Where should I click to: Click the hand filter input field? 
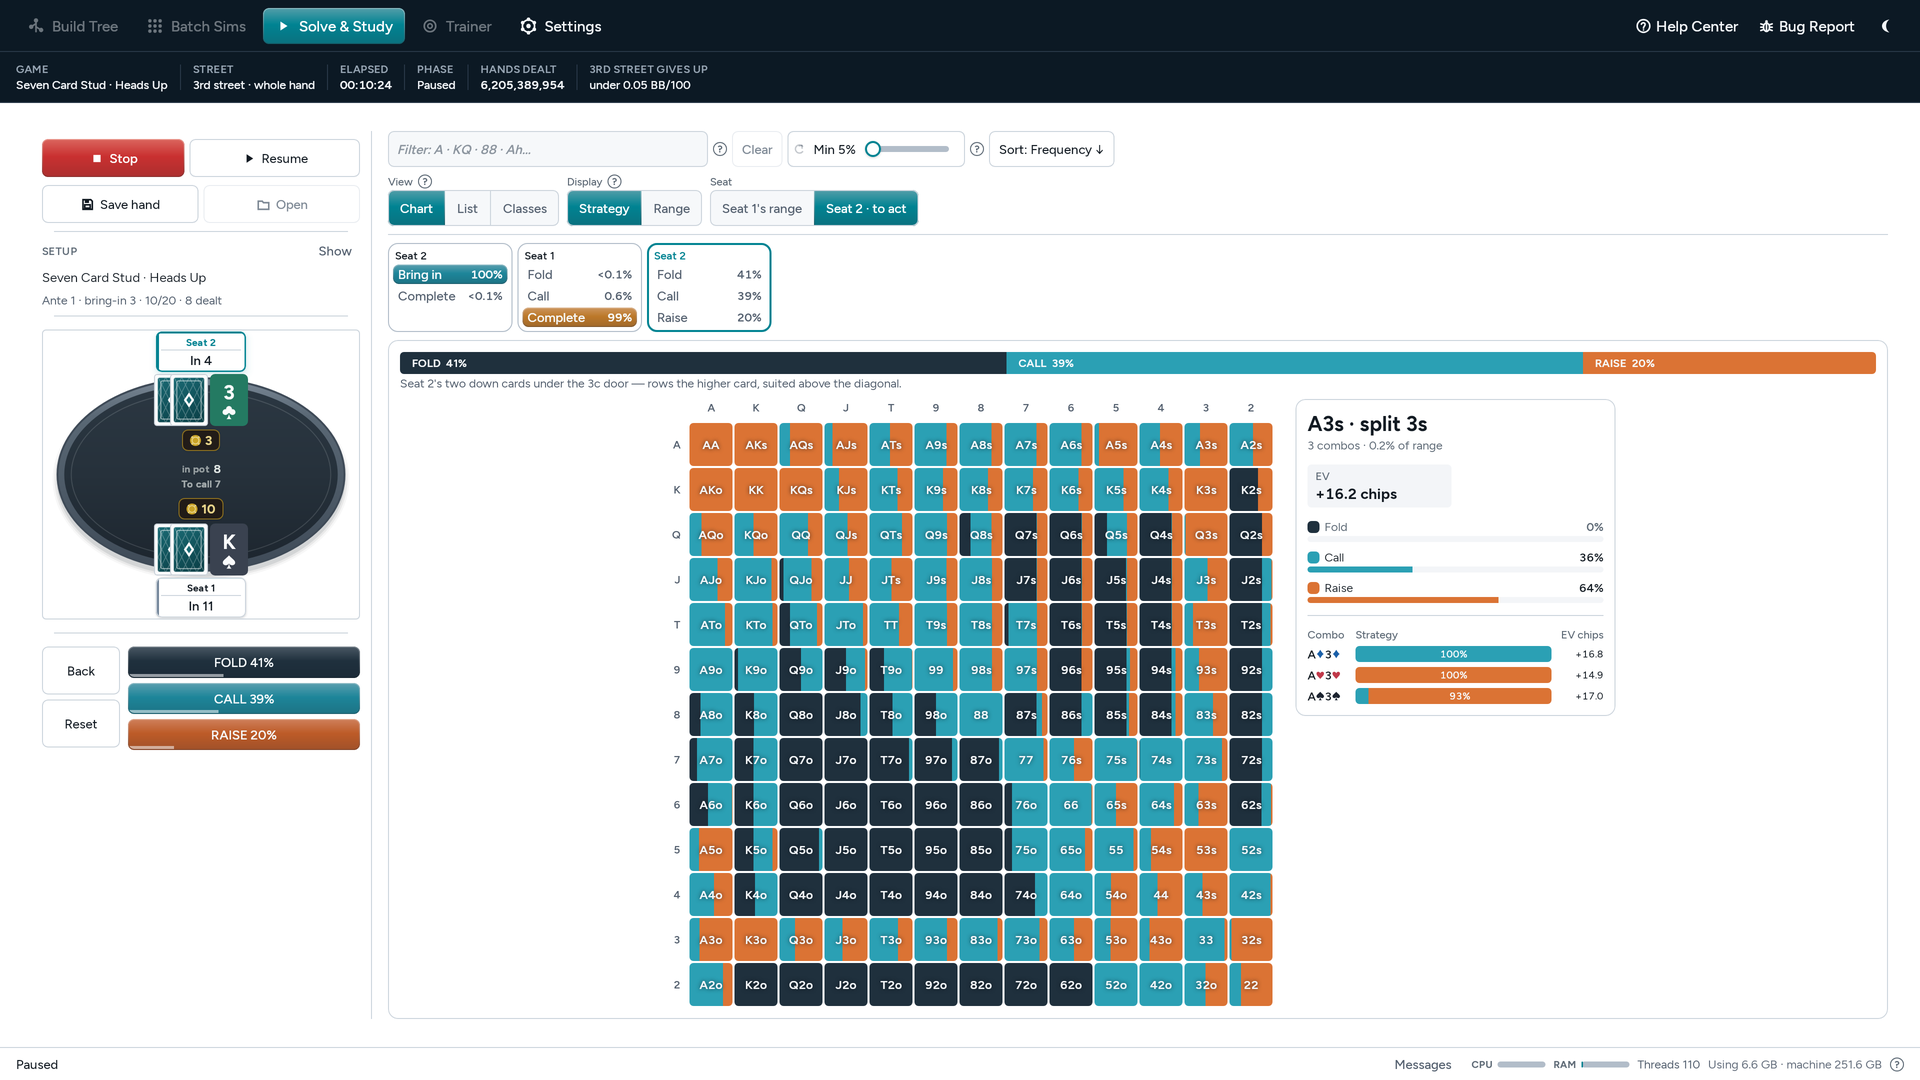pos(547,149)
